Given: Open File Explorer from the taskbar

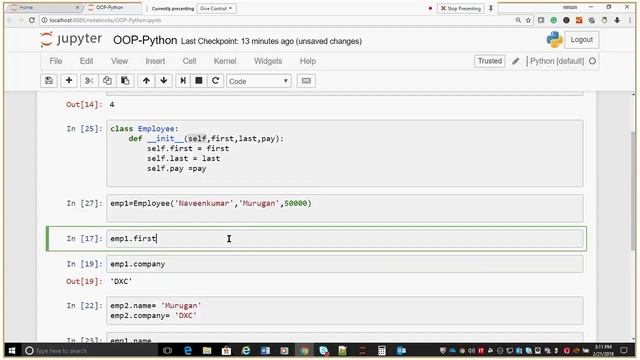Looking at the screenshot, I should coord(207,351).
